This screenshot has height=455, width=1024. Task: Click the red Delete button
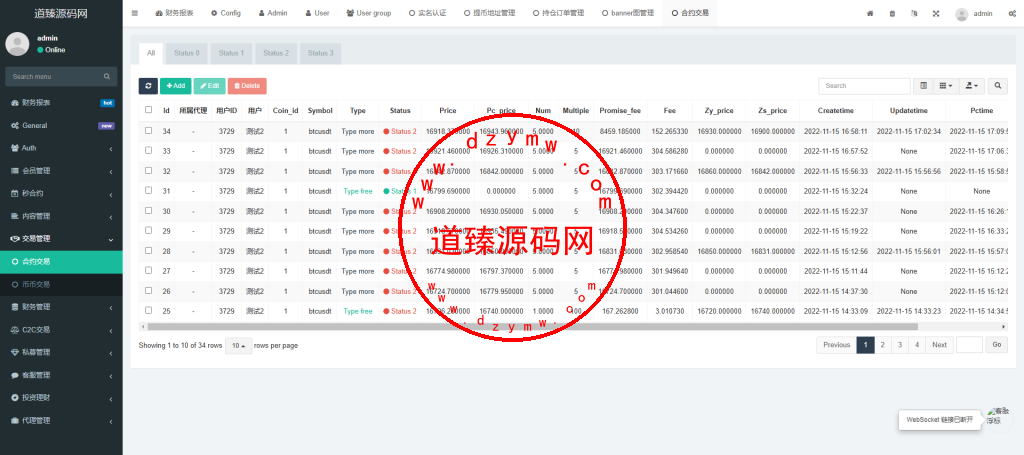point(247,86)
